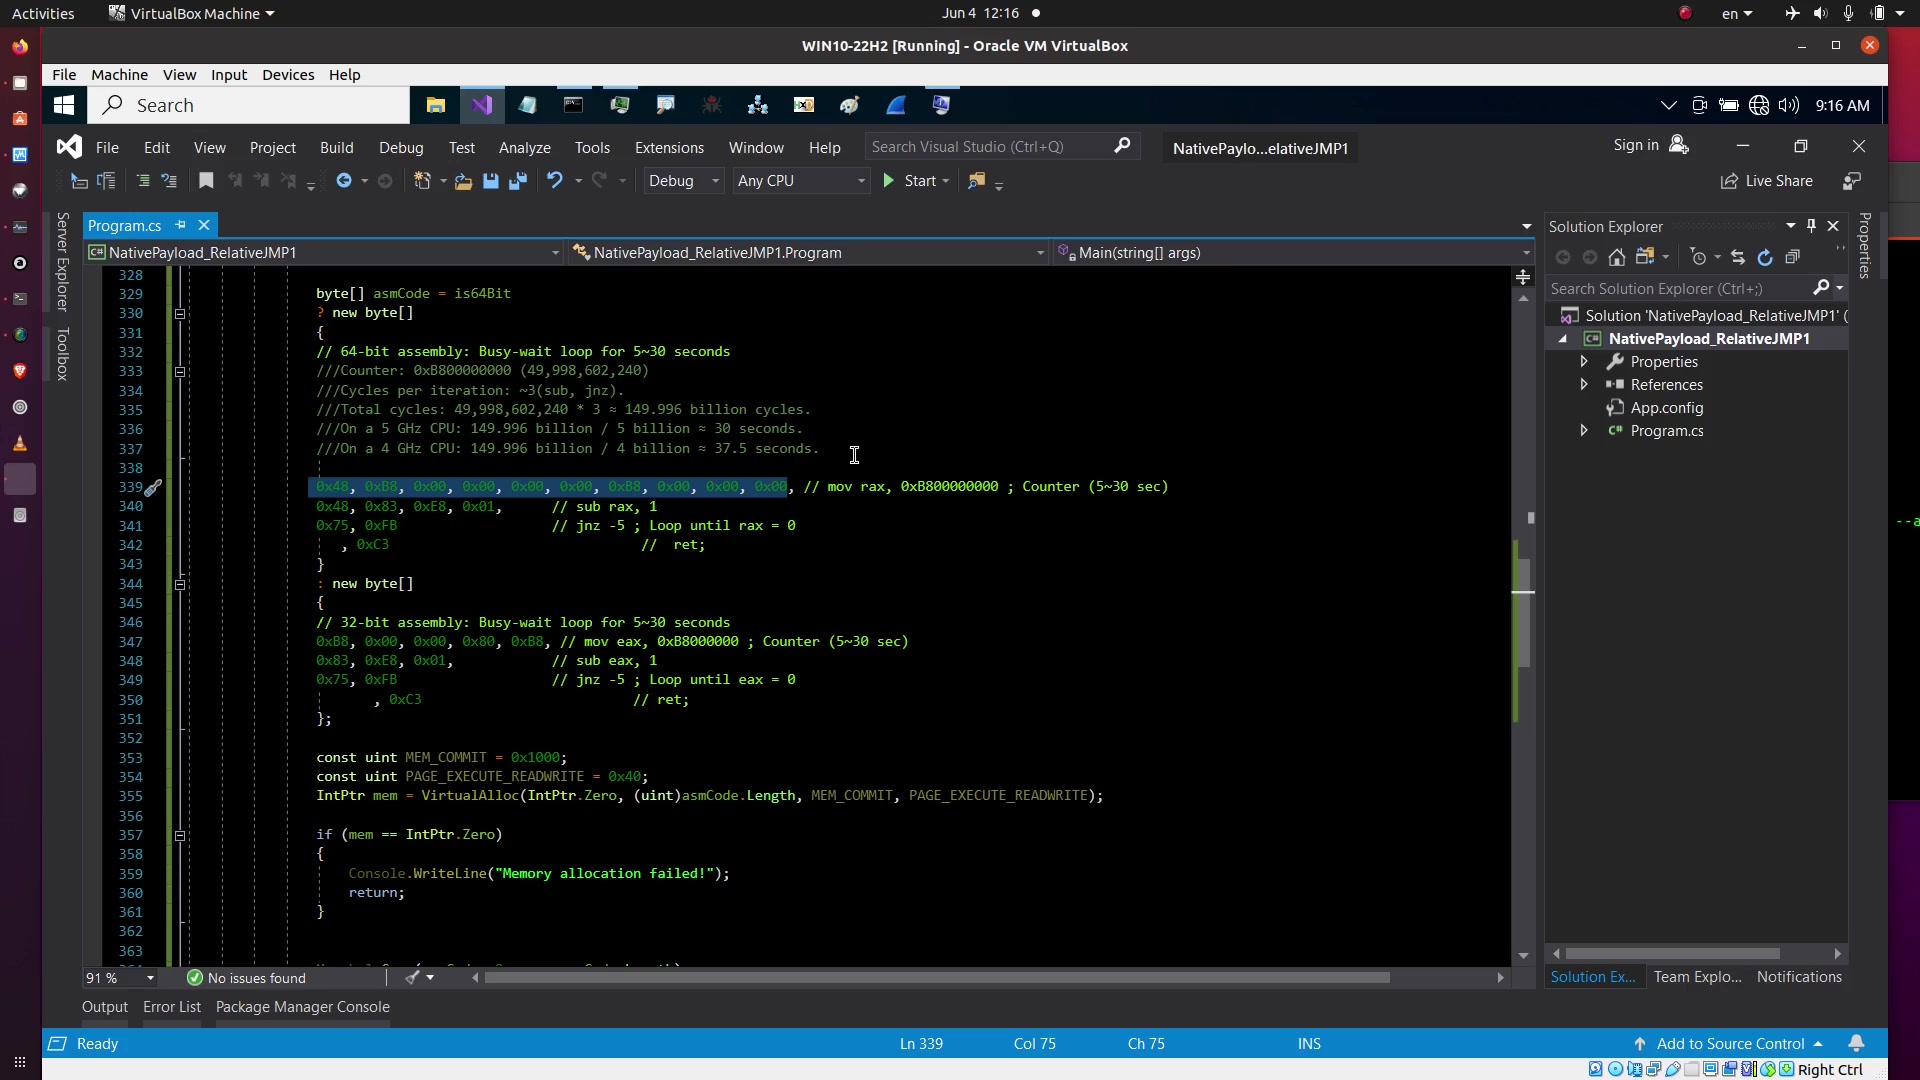This screenshot has width=1920, height=1080.
Task: Collapse code fold at line 330
Action: (x=180, y=313)
